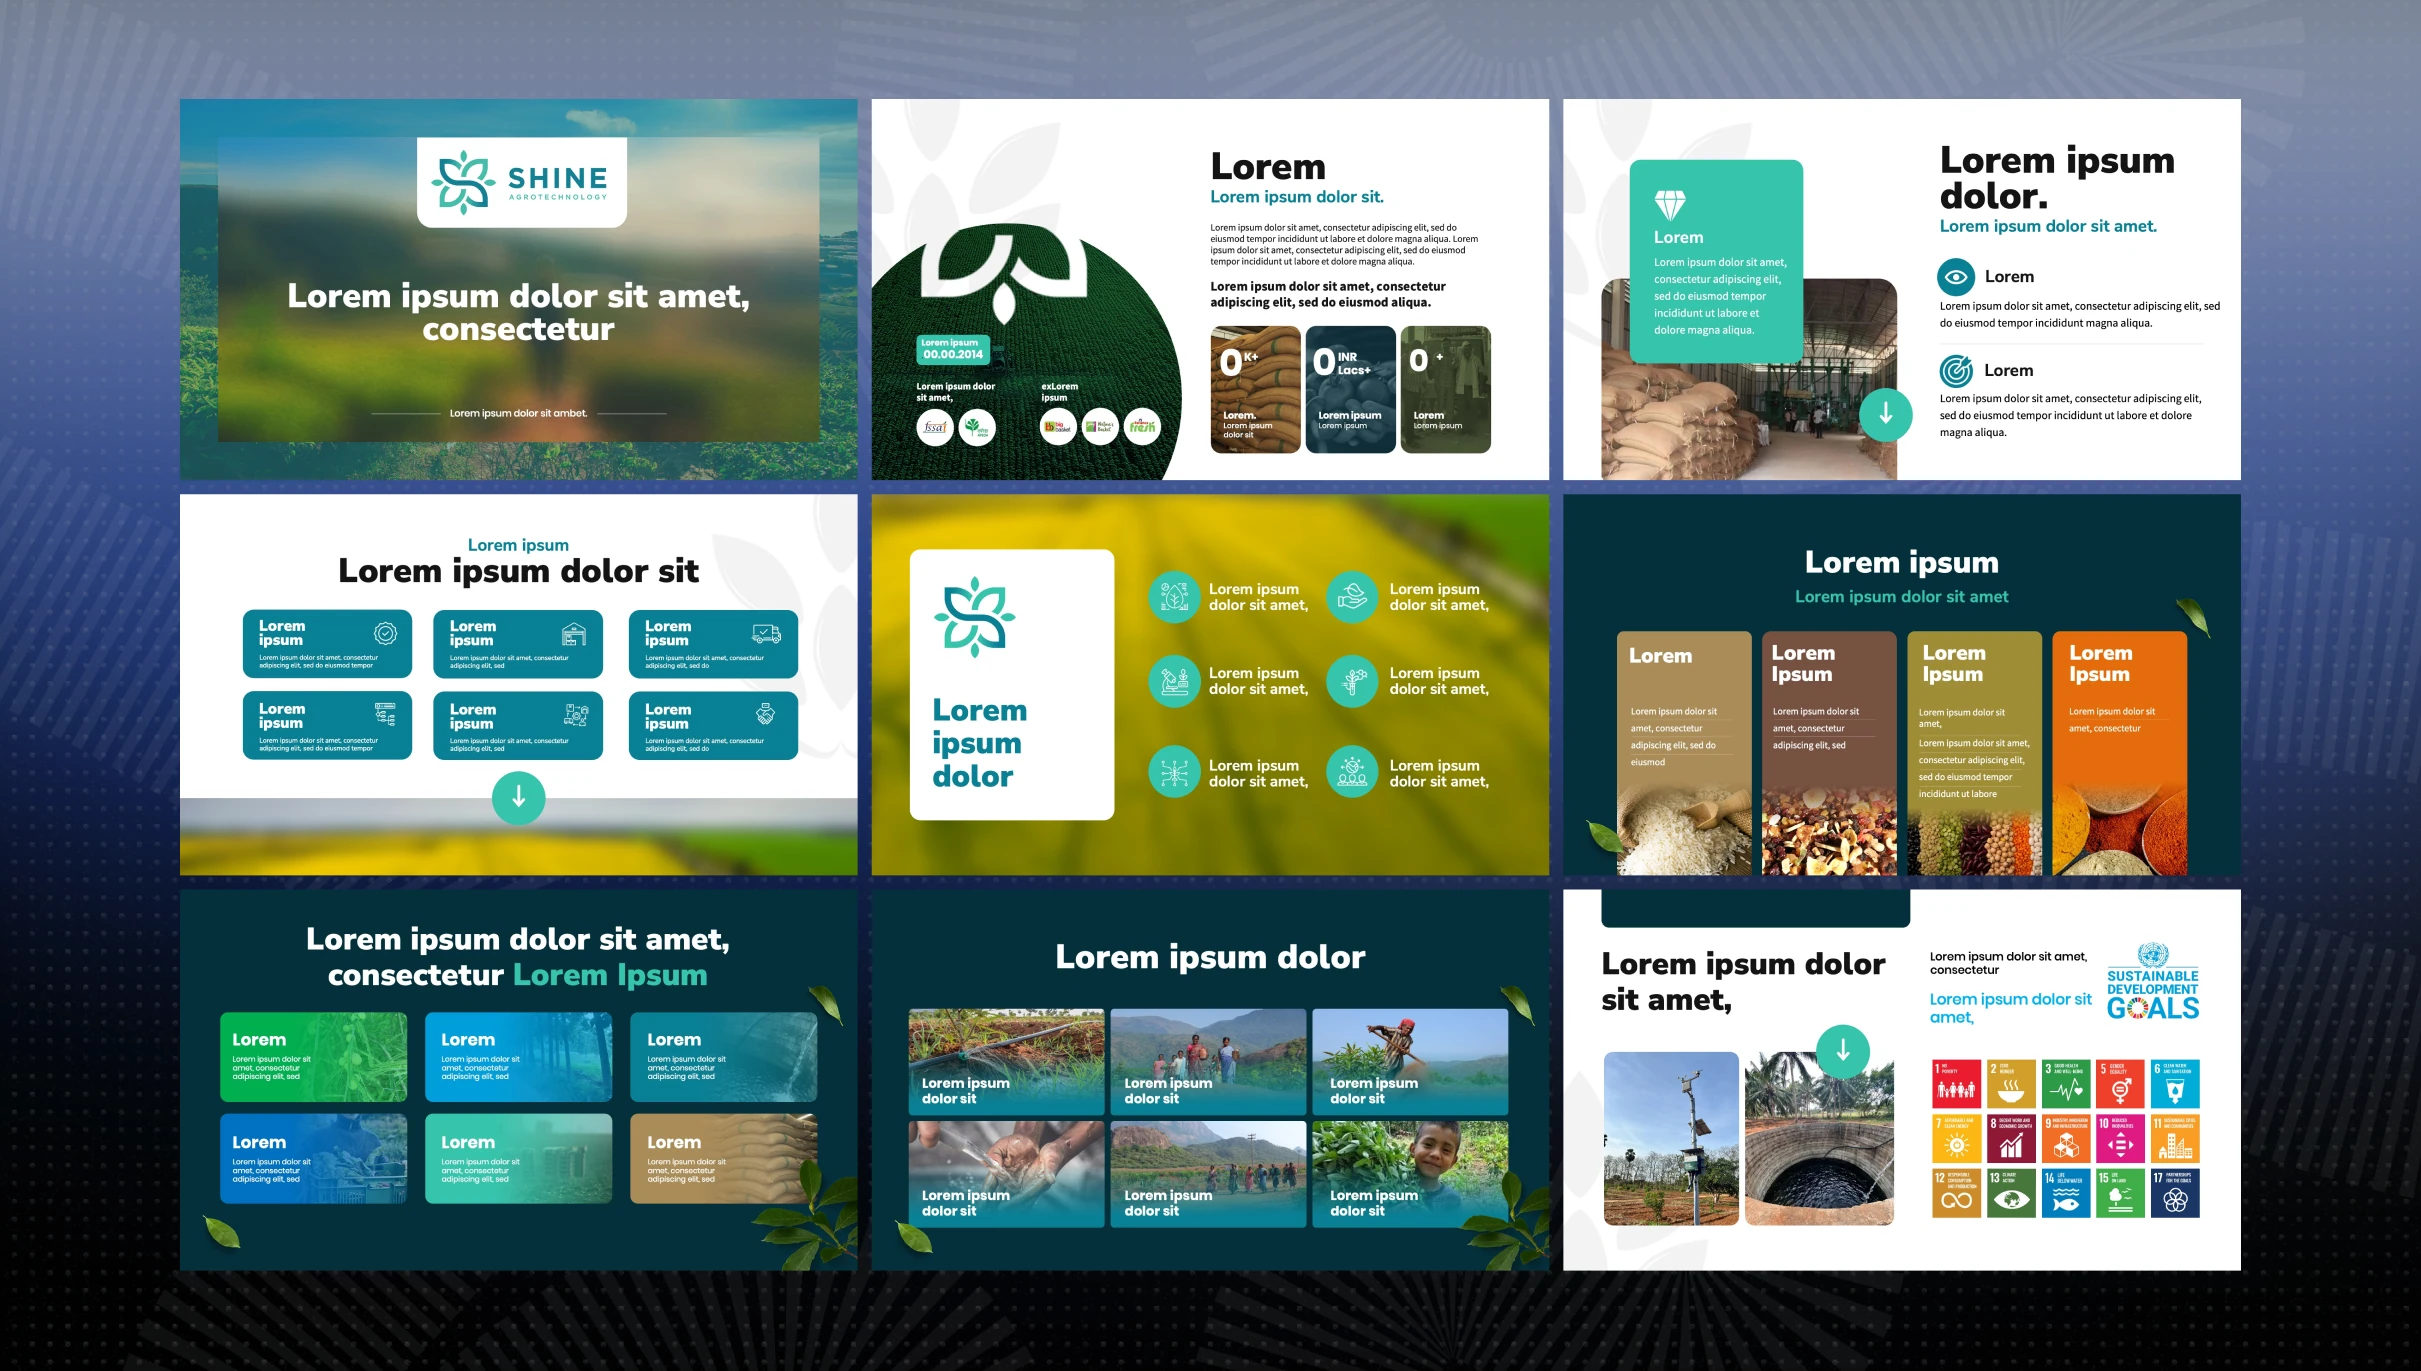Click the warehouse icon on the teal card
The height and width of the screenshot is (1371, 2421).
(574, 633)
